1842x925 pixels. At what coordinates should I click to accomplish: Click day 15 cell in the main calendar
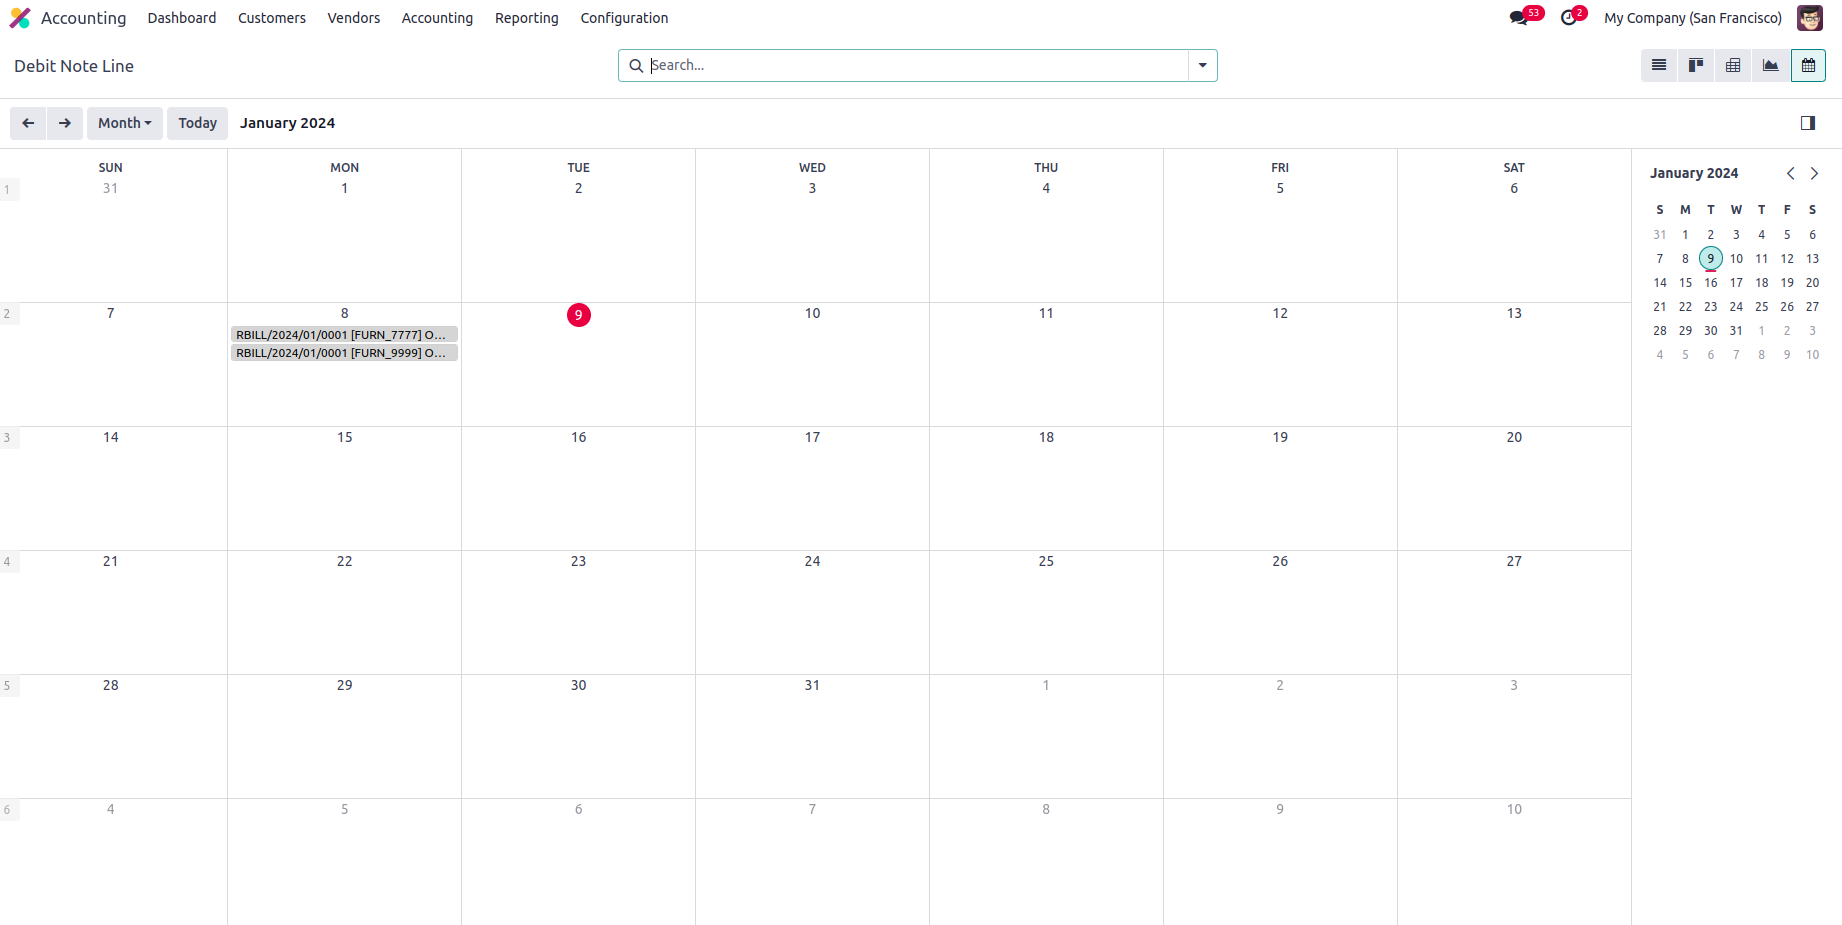click(344, 489)
